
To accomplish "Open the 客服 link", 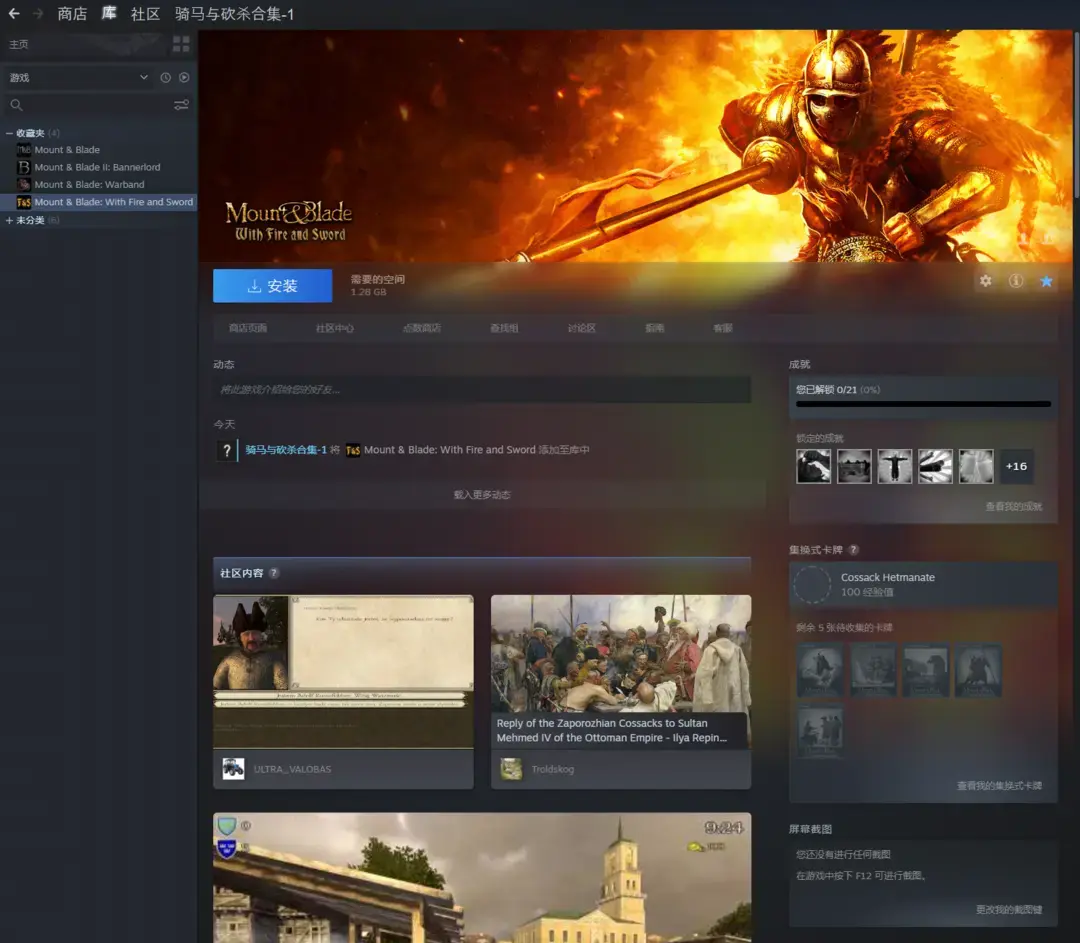I will coord(723,329).
